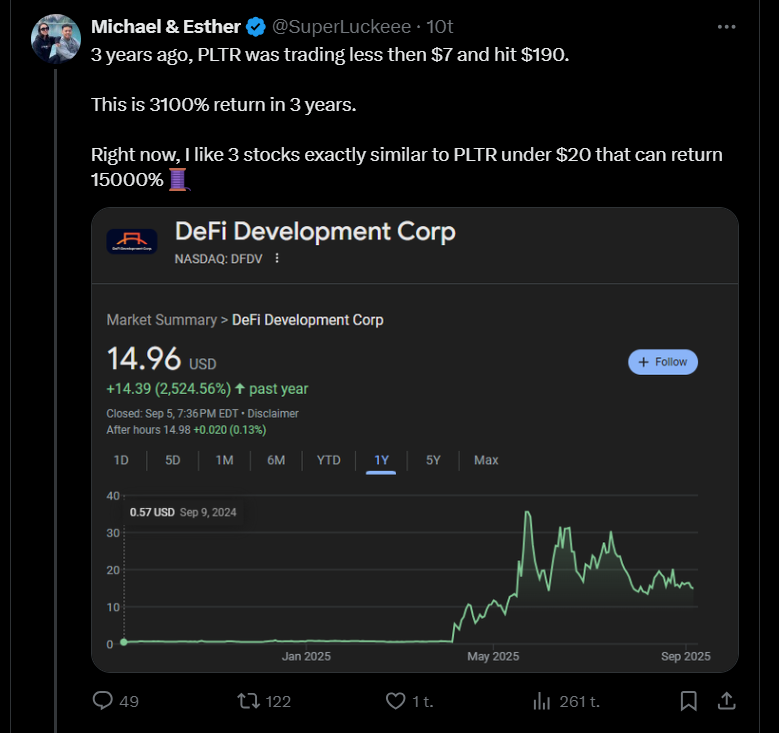Click the blue verified badge

tap(256, 26)
